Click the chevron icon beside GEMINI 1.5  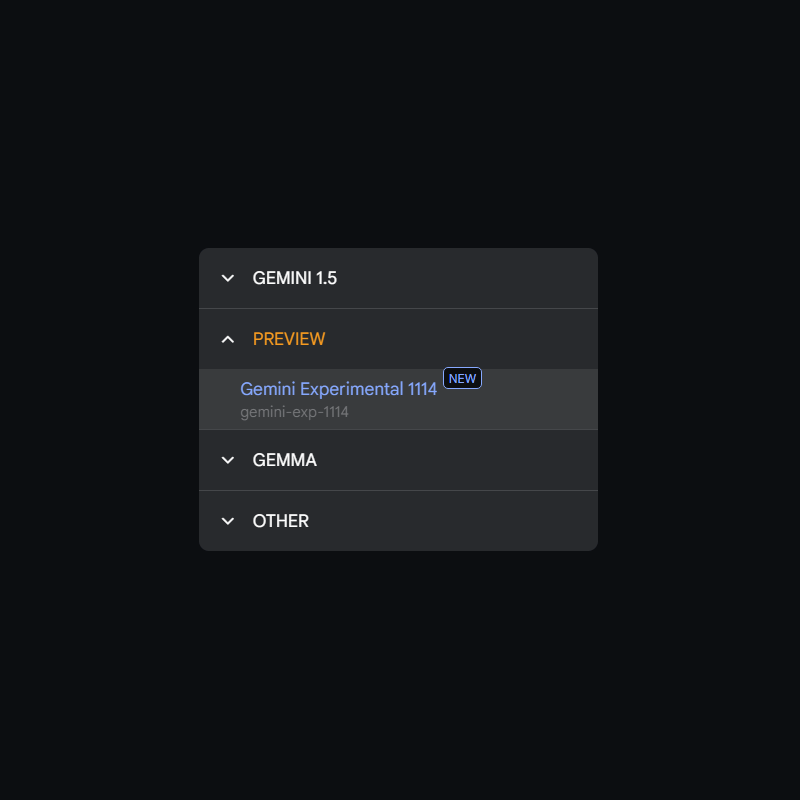[x=228, y=278]
